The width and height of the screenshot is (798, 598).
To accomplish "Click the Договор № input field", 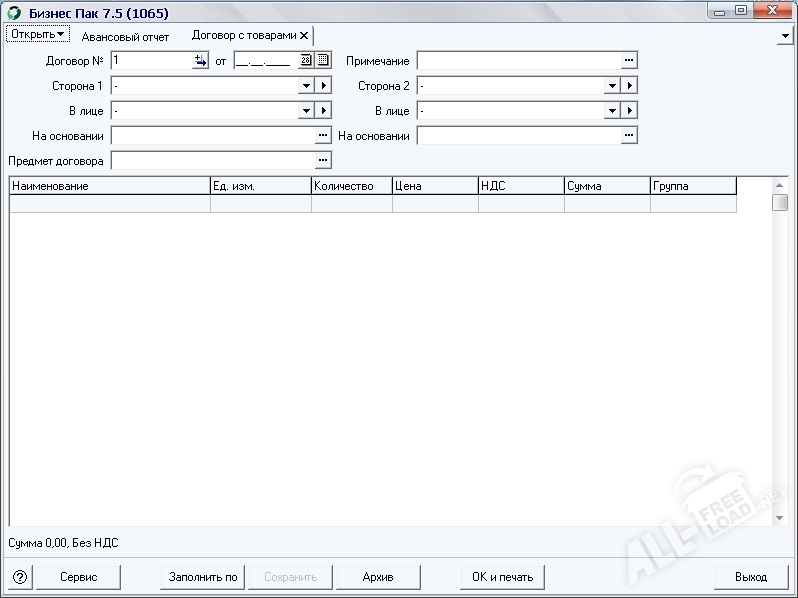I will (151, 61).
